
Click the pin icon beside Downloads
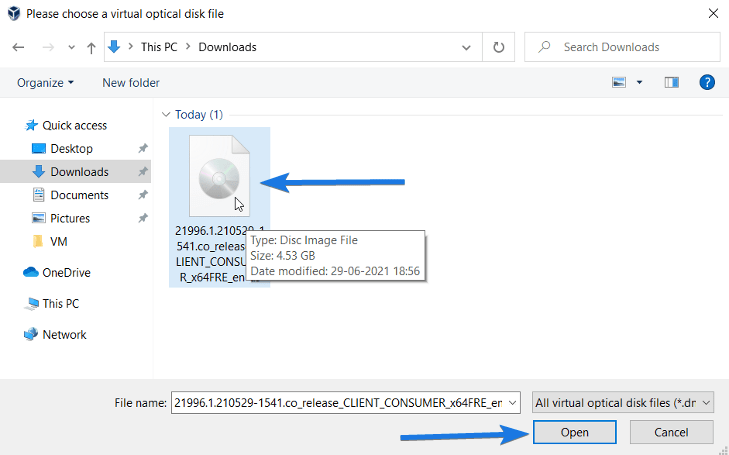143,171
